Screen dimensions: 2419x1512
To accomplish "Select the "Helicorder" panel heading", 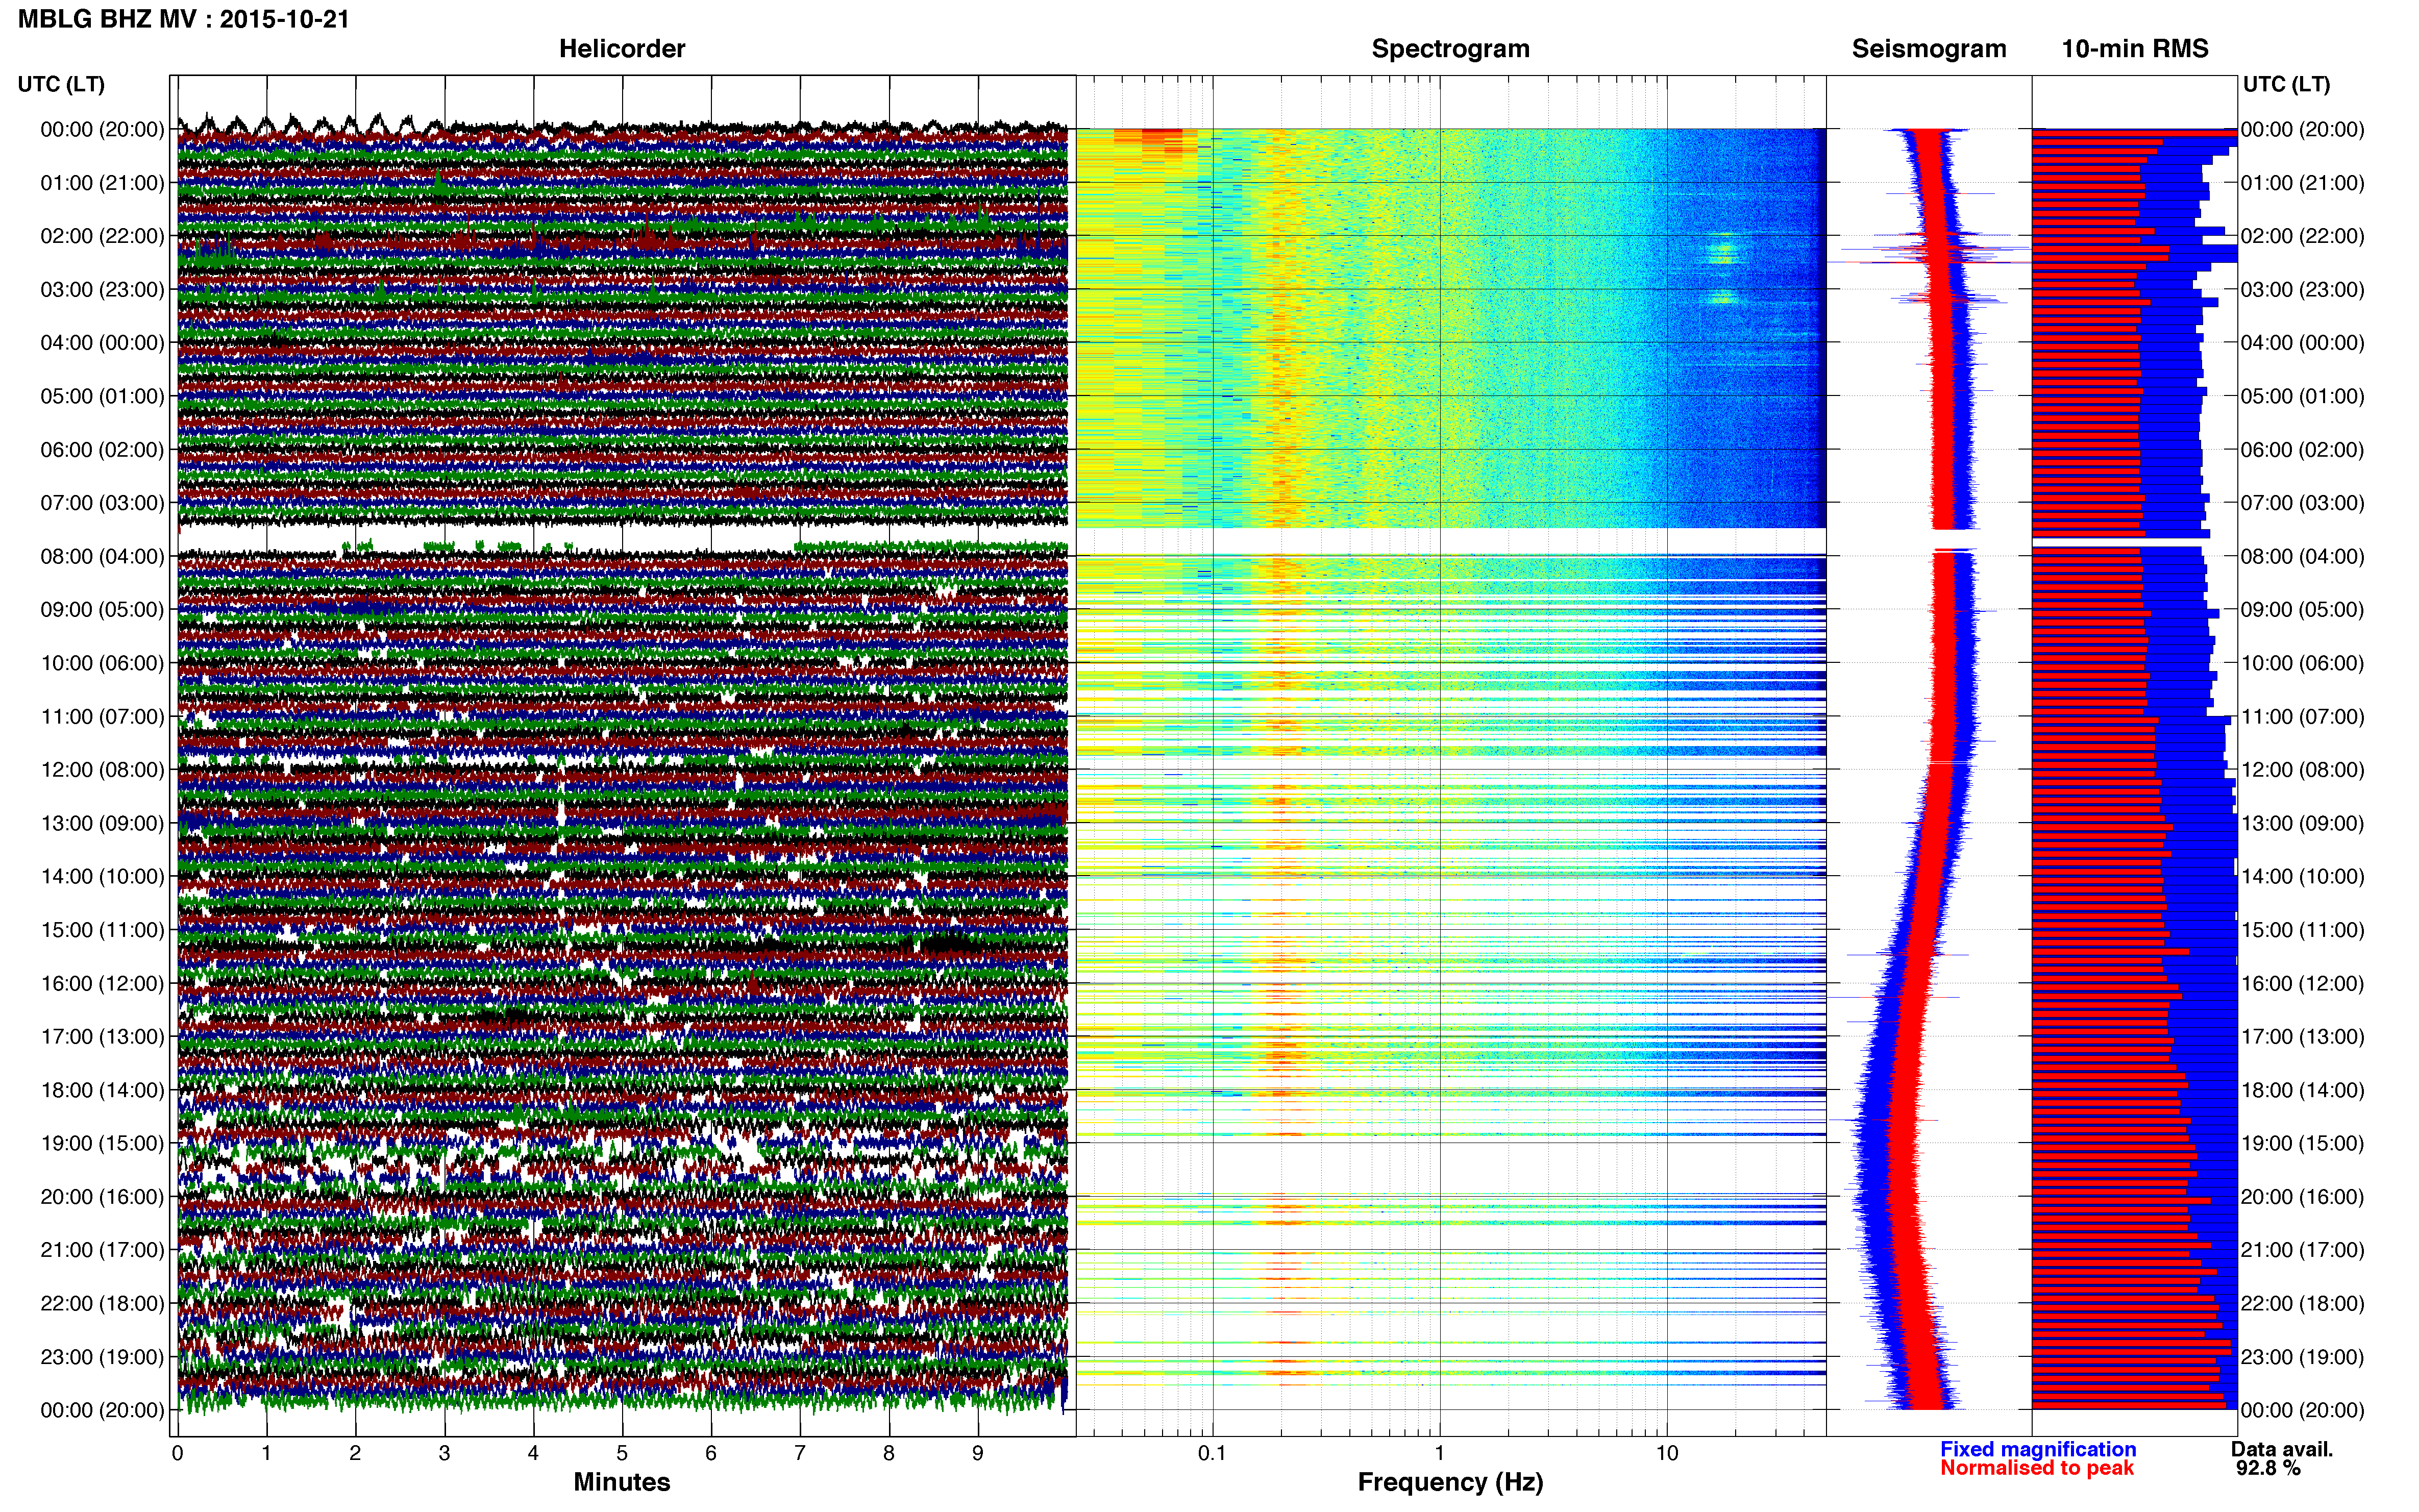I will click(622, 49).
